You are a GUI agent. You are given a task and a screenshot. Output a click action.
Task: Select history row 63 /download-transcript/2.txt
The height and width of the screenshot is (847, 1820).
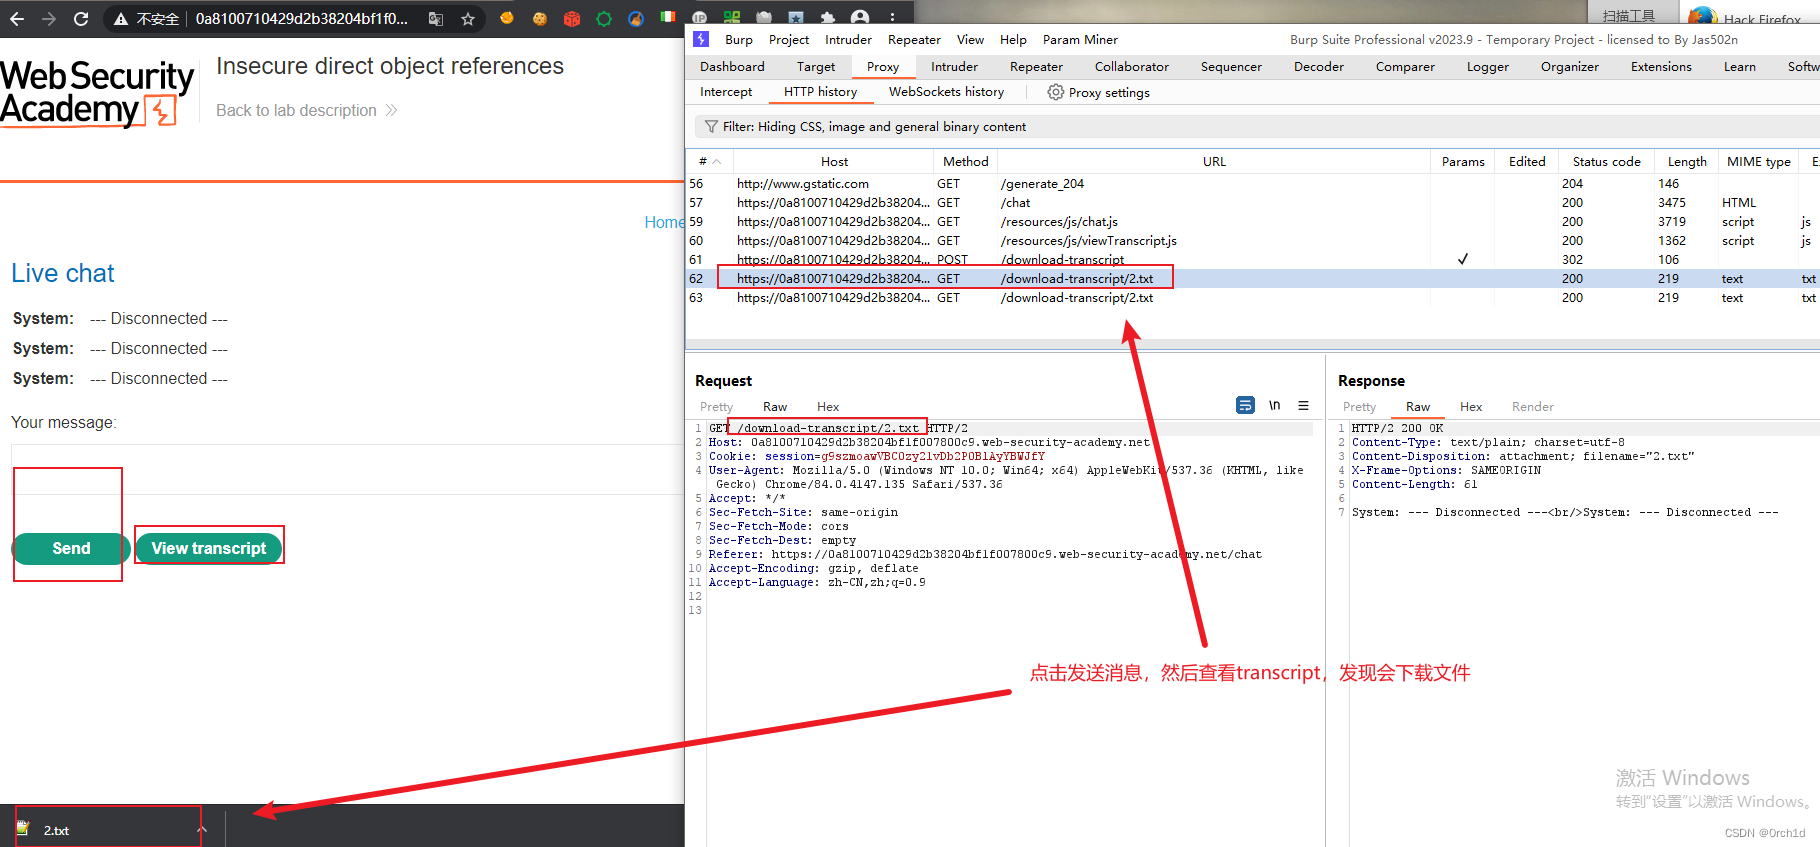1252,298
